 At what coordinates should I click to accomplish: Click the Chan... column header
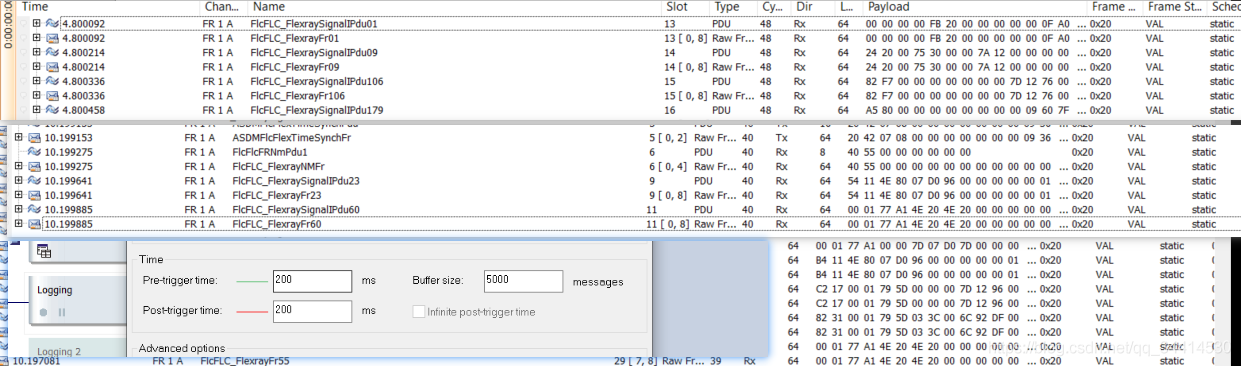(222, 7)
